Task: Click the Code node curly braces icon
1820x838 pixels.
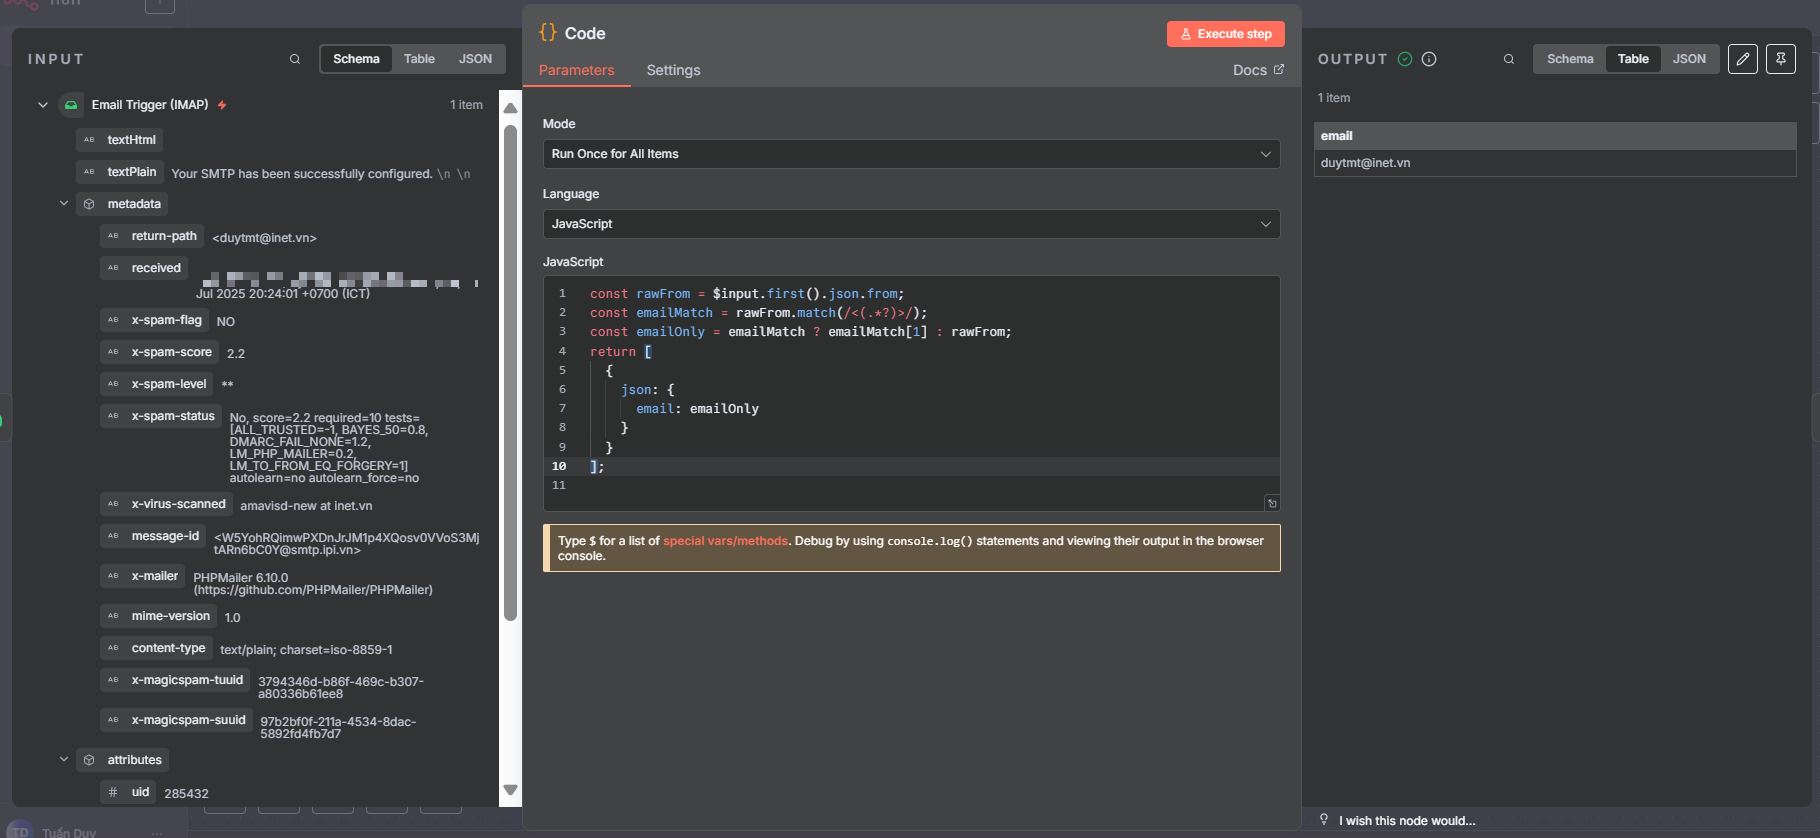Action: click(548, 33)
